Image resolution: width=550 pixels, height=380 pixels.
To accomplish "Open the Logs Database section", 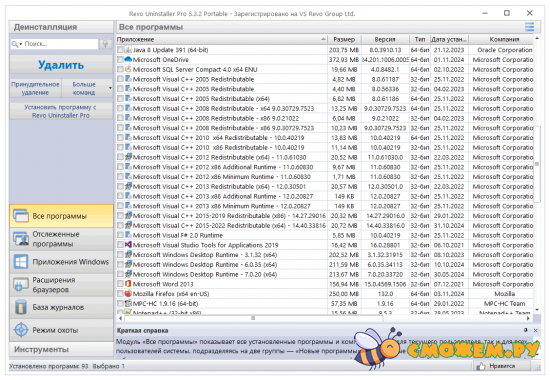I will (61, 307).
